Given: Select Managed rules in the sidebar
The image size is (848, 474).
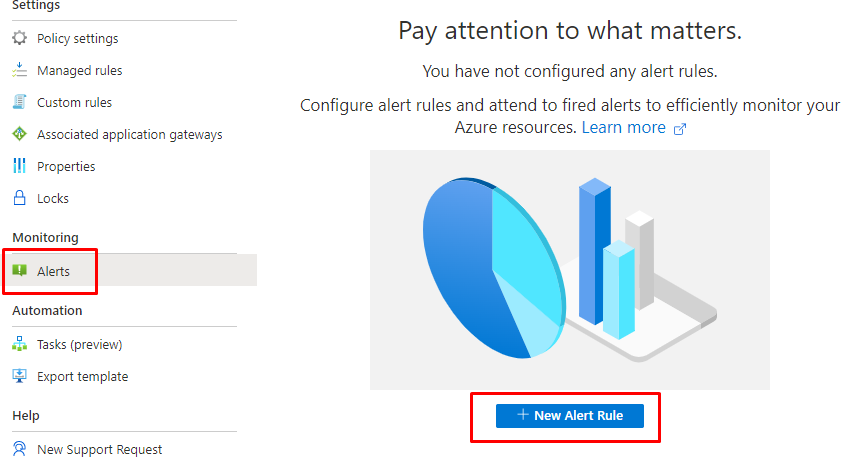Looking at the screenshot, I should [79, 71].
